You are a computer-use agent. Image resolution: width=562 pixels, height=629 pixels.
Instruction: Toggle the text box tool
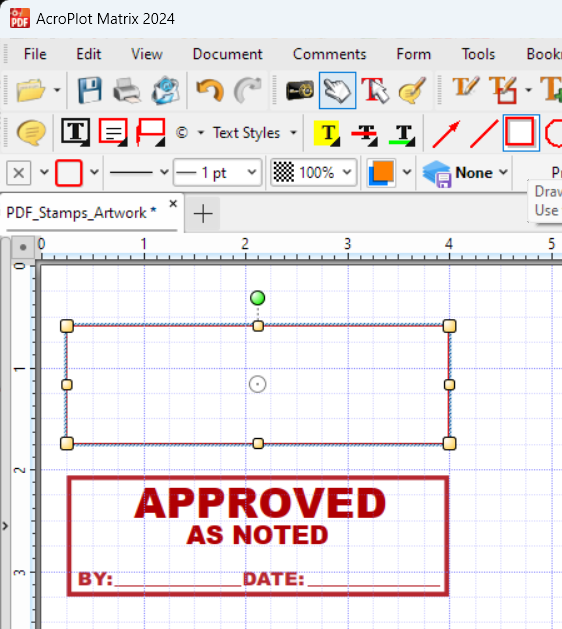pos(75,132)
